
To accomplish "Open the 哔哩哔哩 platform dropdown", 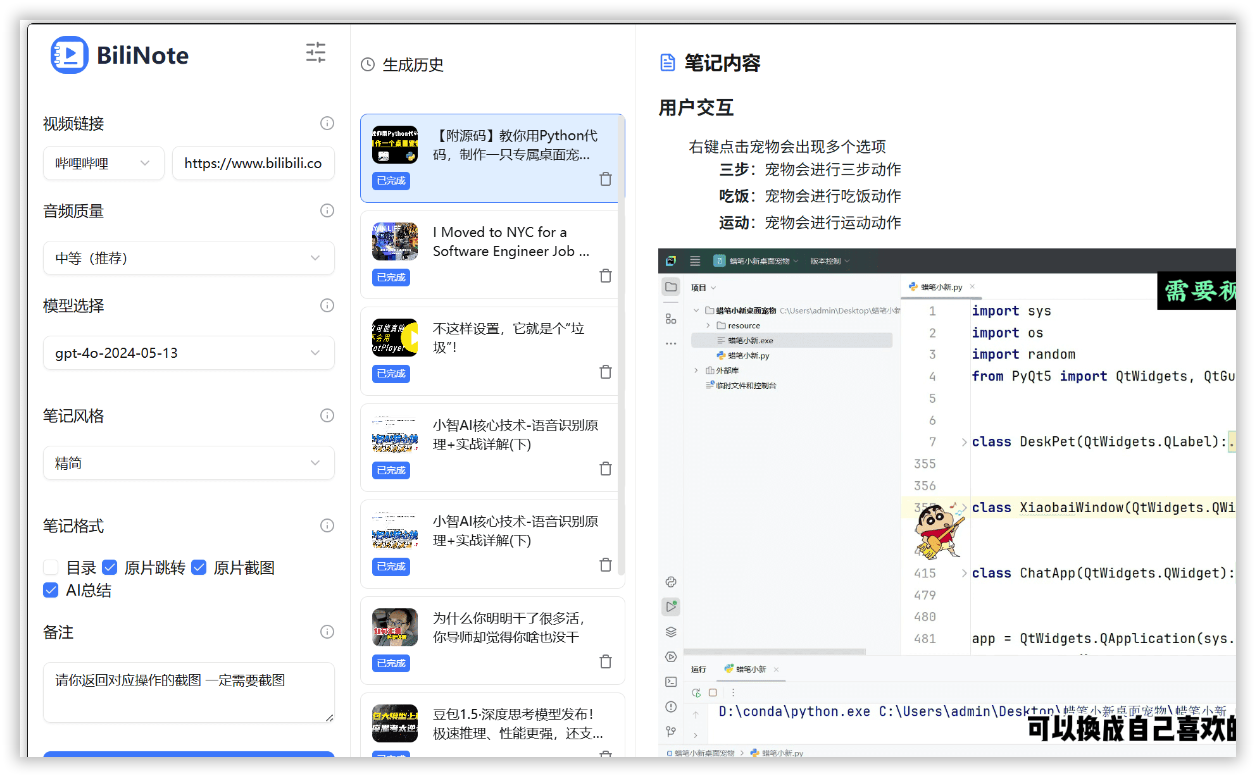I will click(104, 163).
